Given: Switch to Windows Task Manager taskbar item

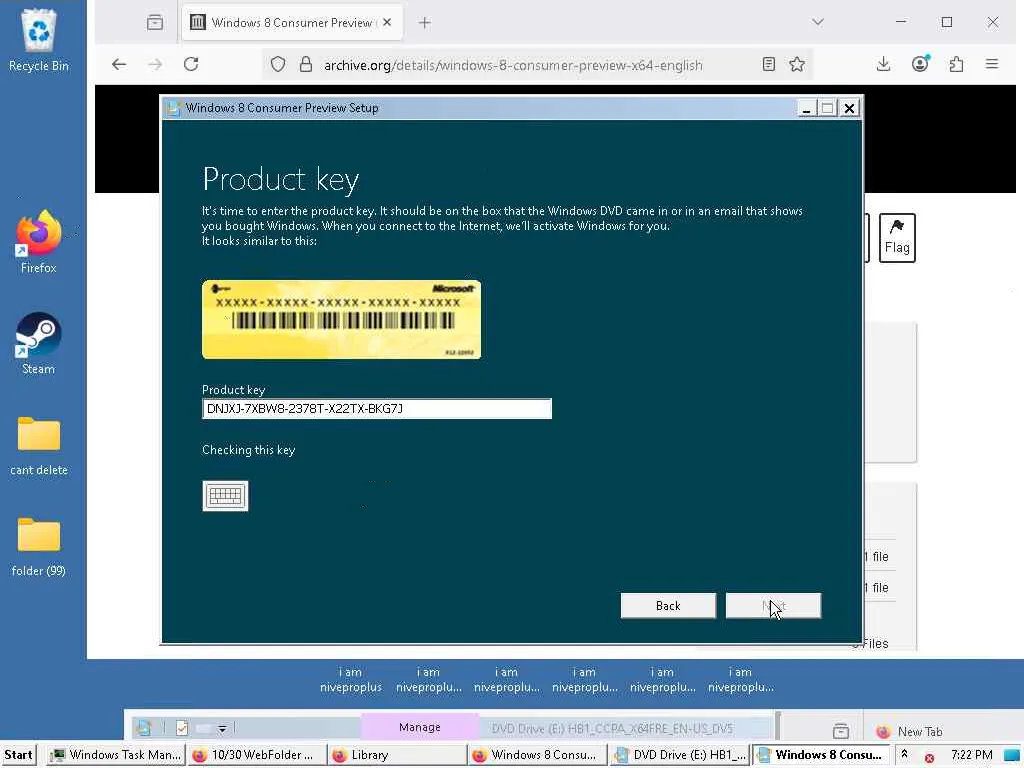Looking at the screenshot, I should (x=118, y=755).
